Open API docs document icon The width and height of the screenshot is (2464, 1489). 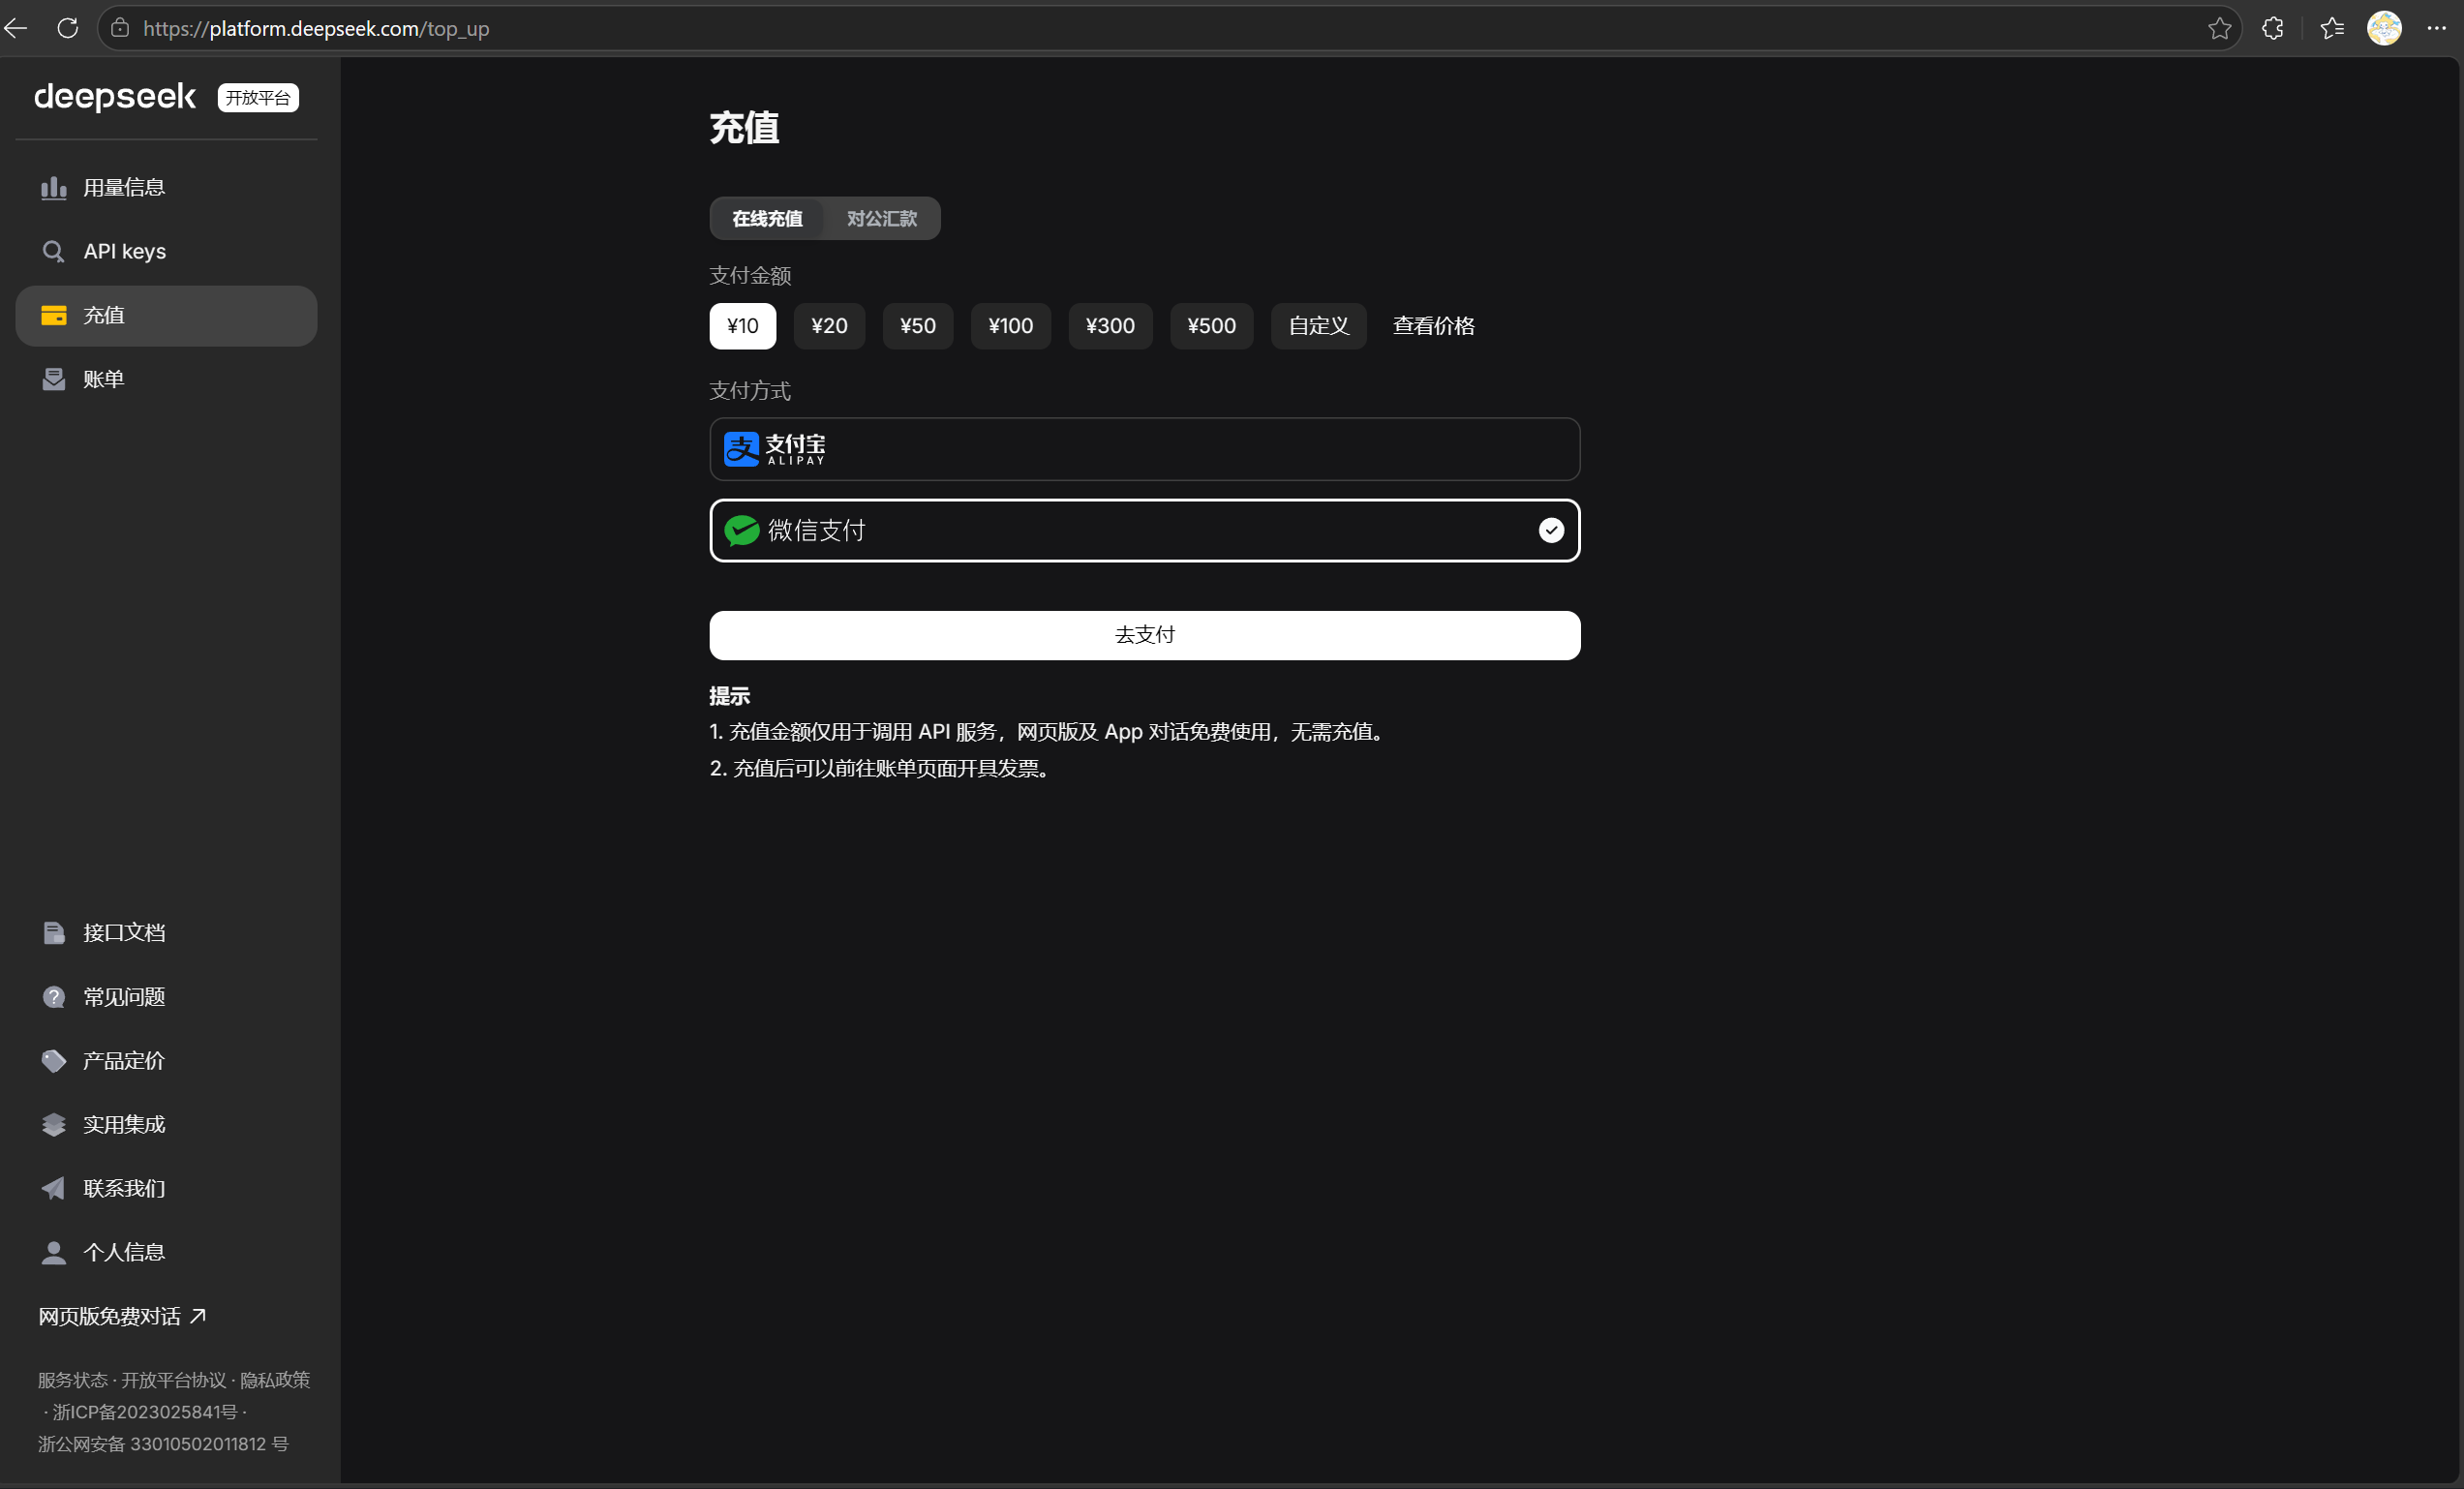[x=53, y=933]
